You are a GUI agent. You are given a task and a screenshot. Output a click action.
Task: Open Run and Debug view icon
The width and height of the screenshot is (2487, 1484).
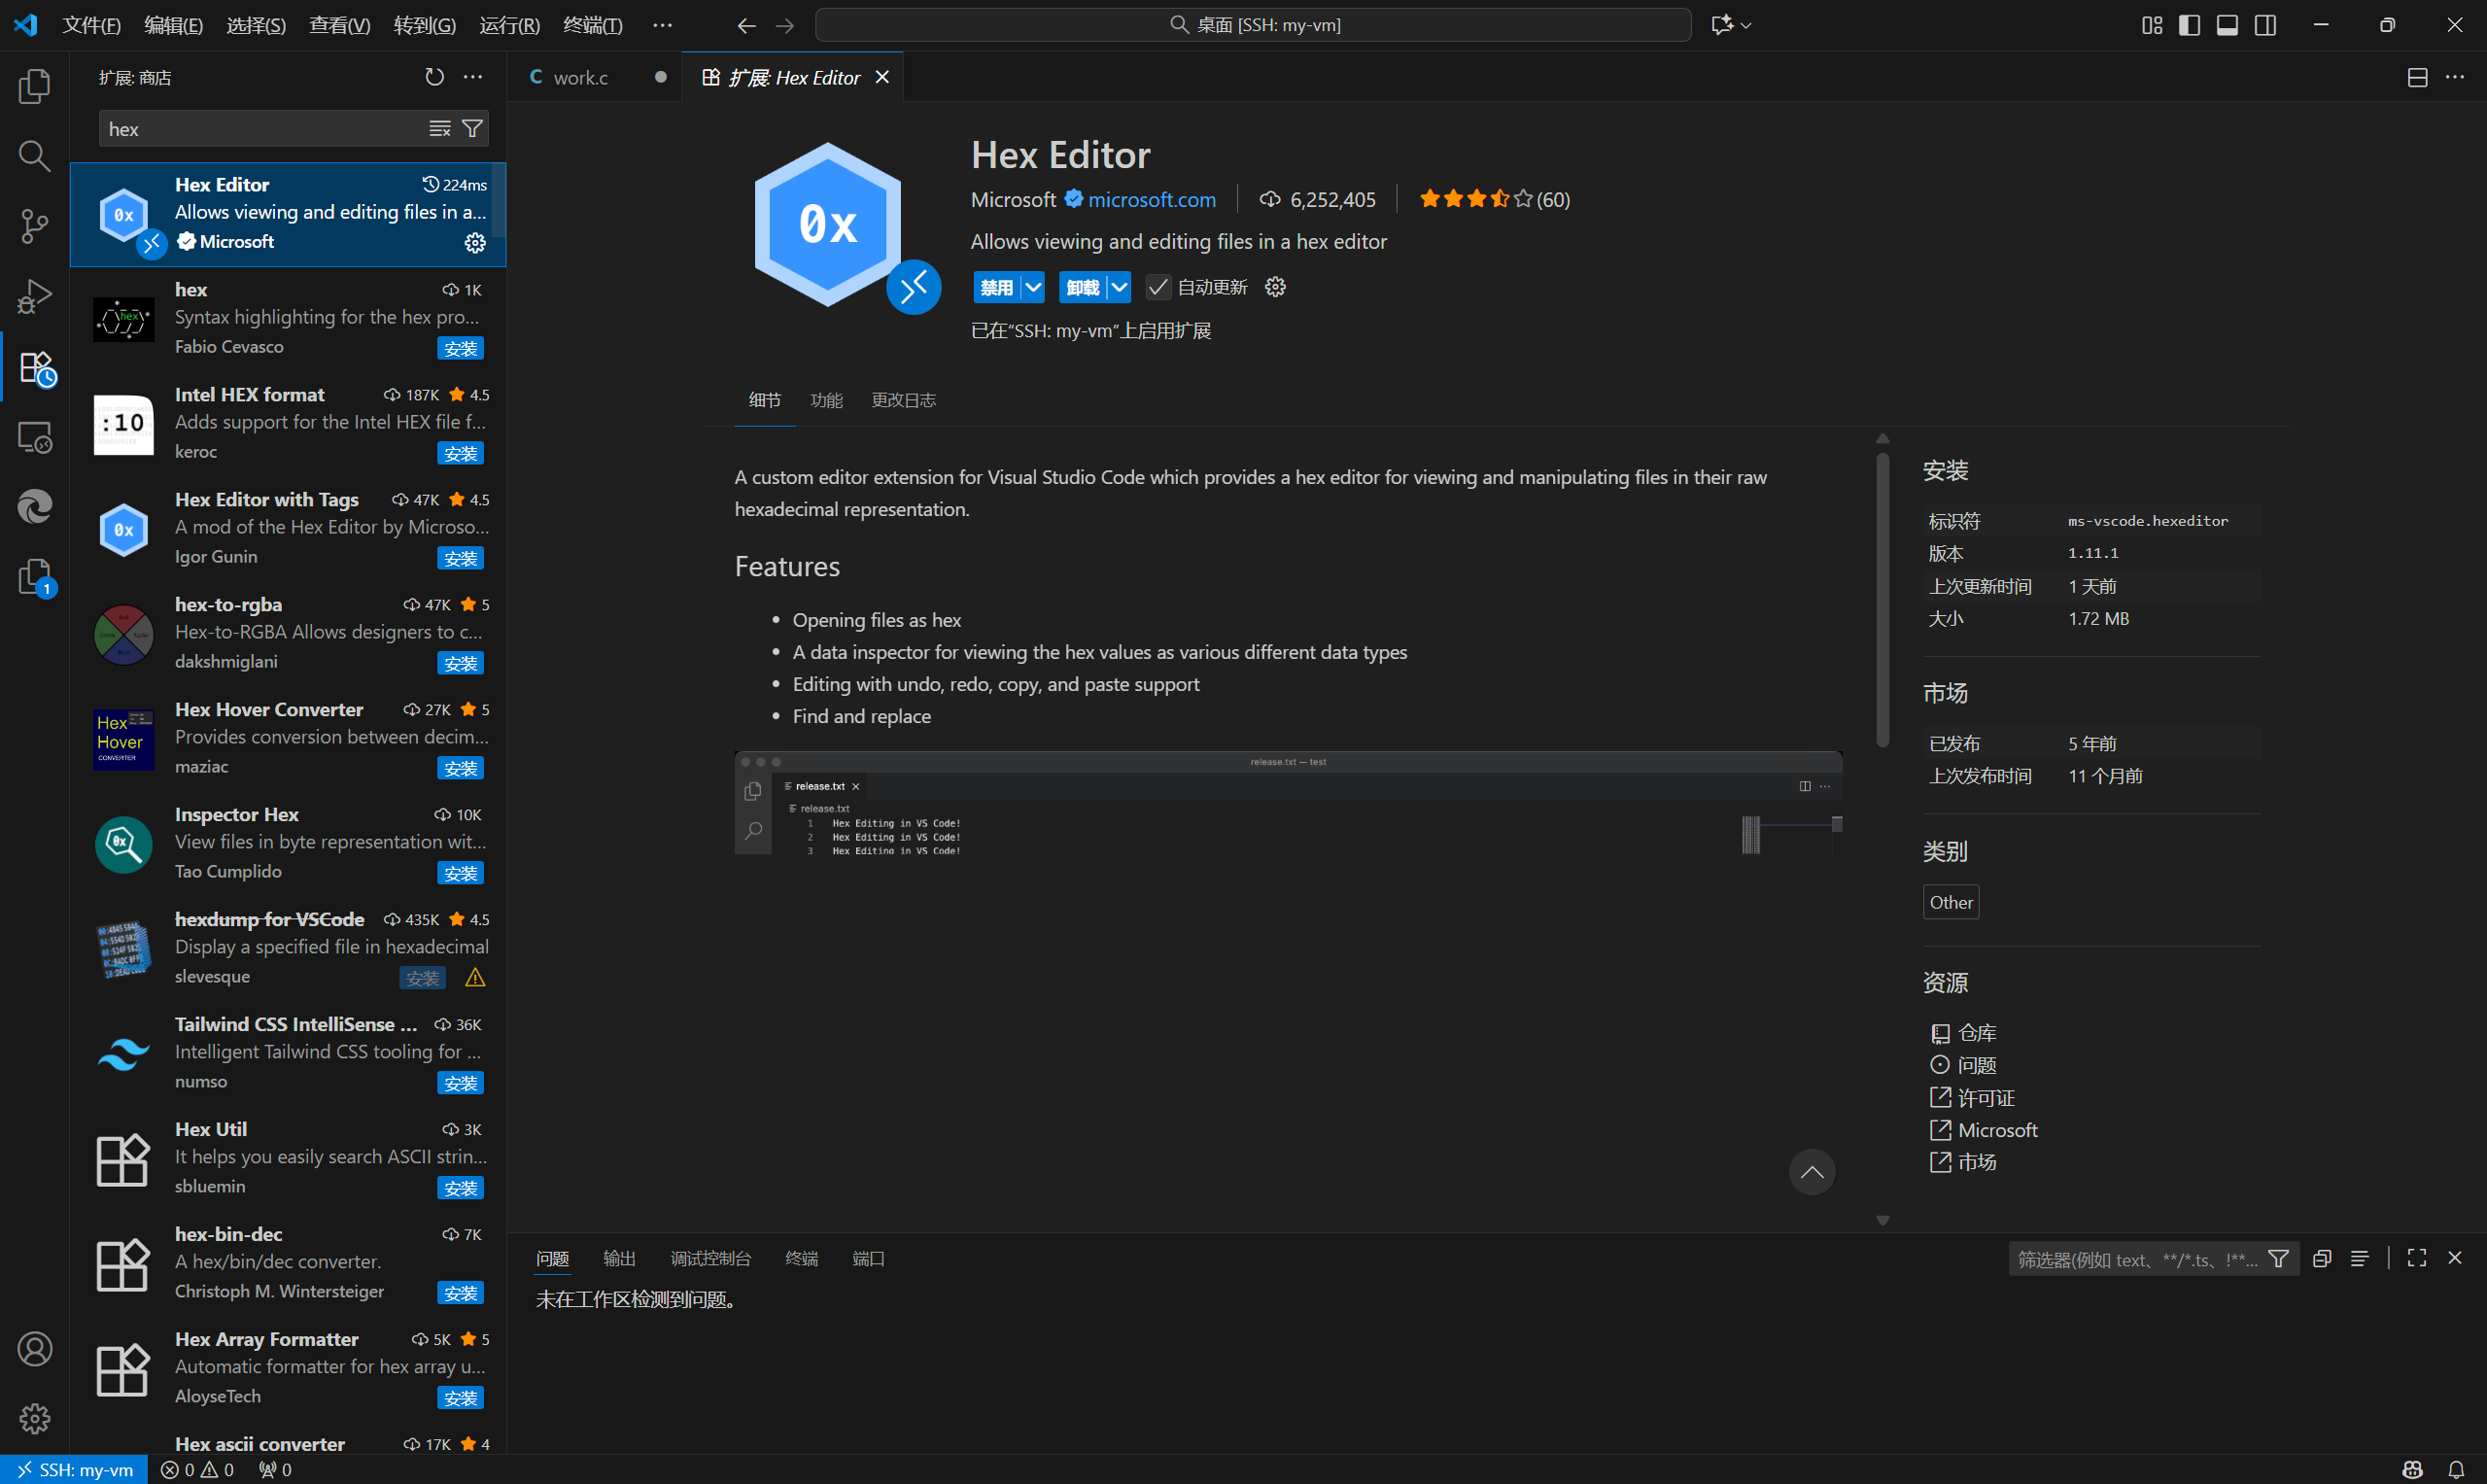[35, 297]
